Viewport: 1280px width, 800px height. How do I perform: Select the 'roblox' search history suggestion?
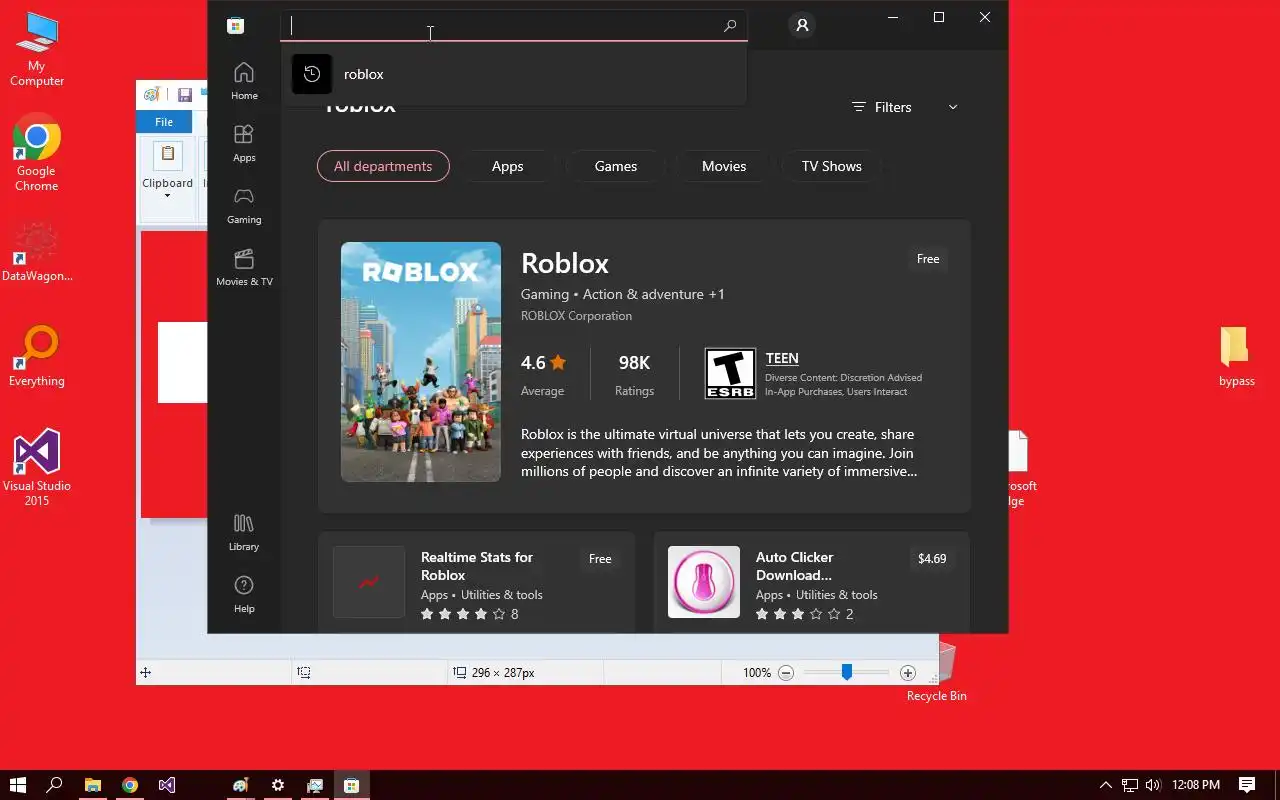tap(513, 74)
